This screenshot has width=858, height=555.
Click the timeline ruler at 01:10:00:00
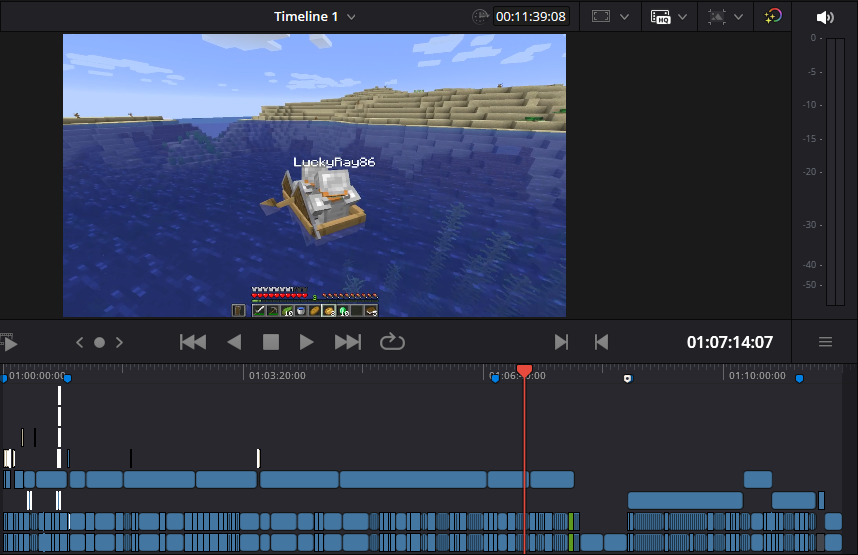click(757, 375)
